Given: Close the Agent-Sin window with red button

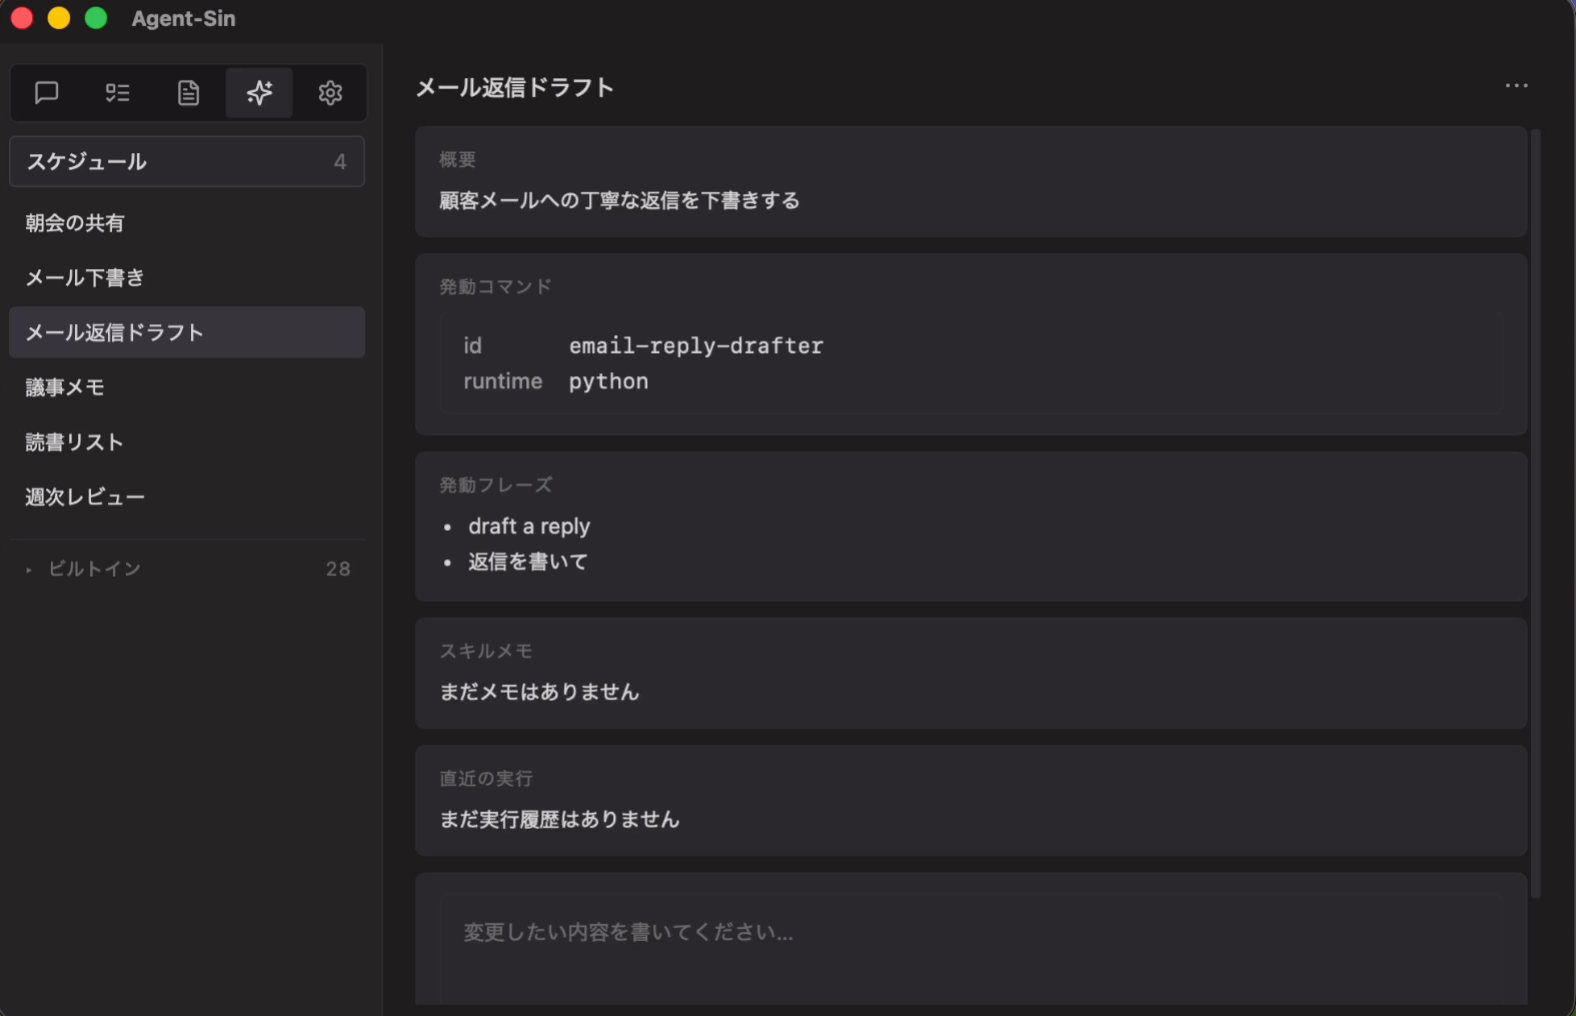Looking at the screenshot, I should pyautogui.click(x=22, y=18).
